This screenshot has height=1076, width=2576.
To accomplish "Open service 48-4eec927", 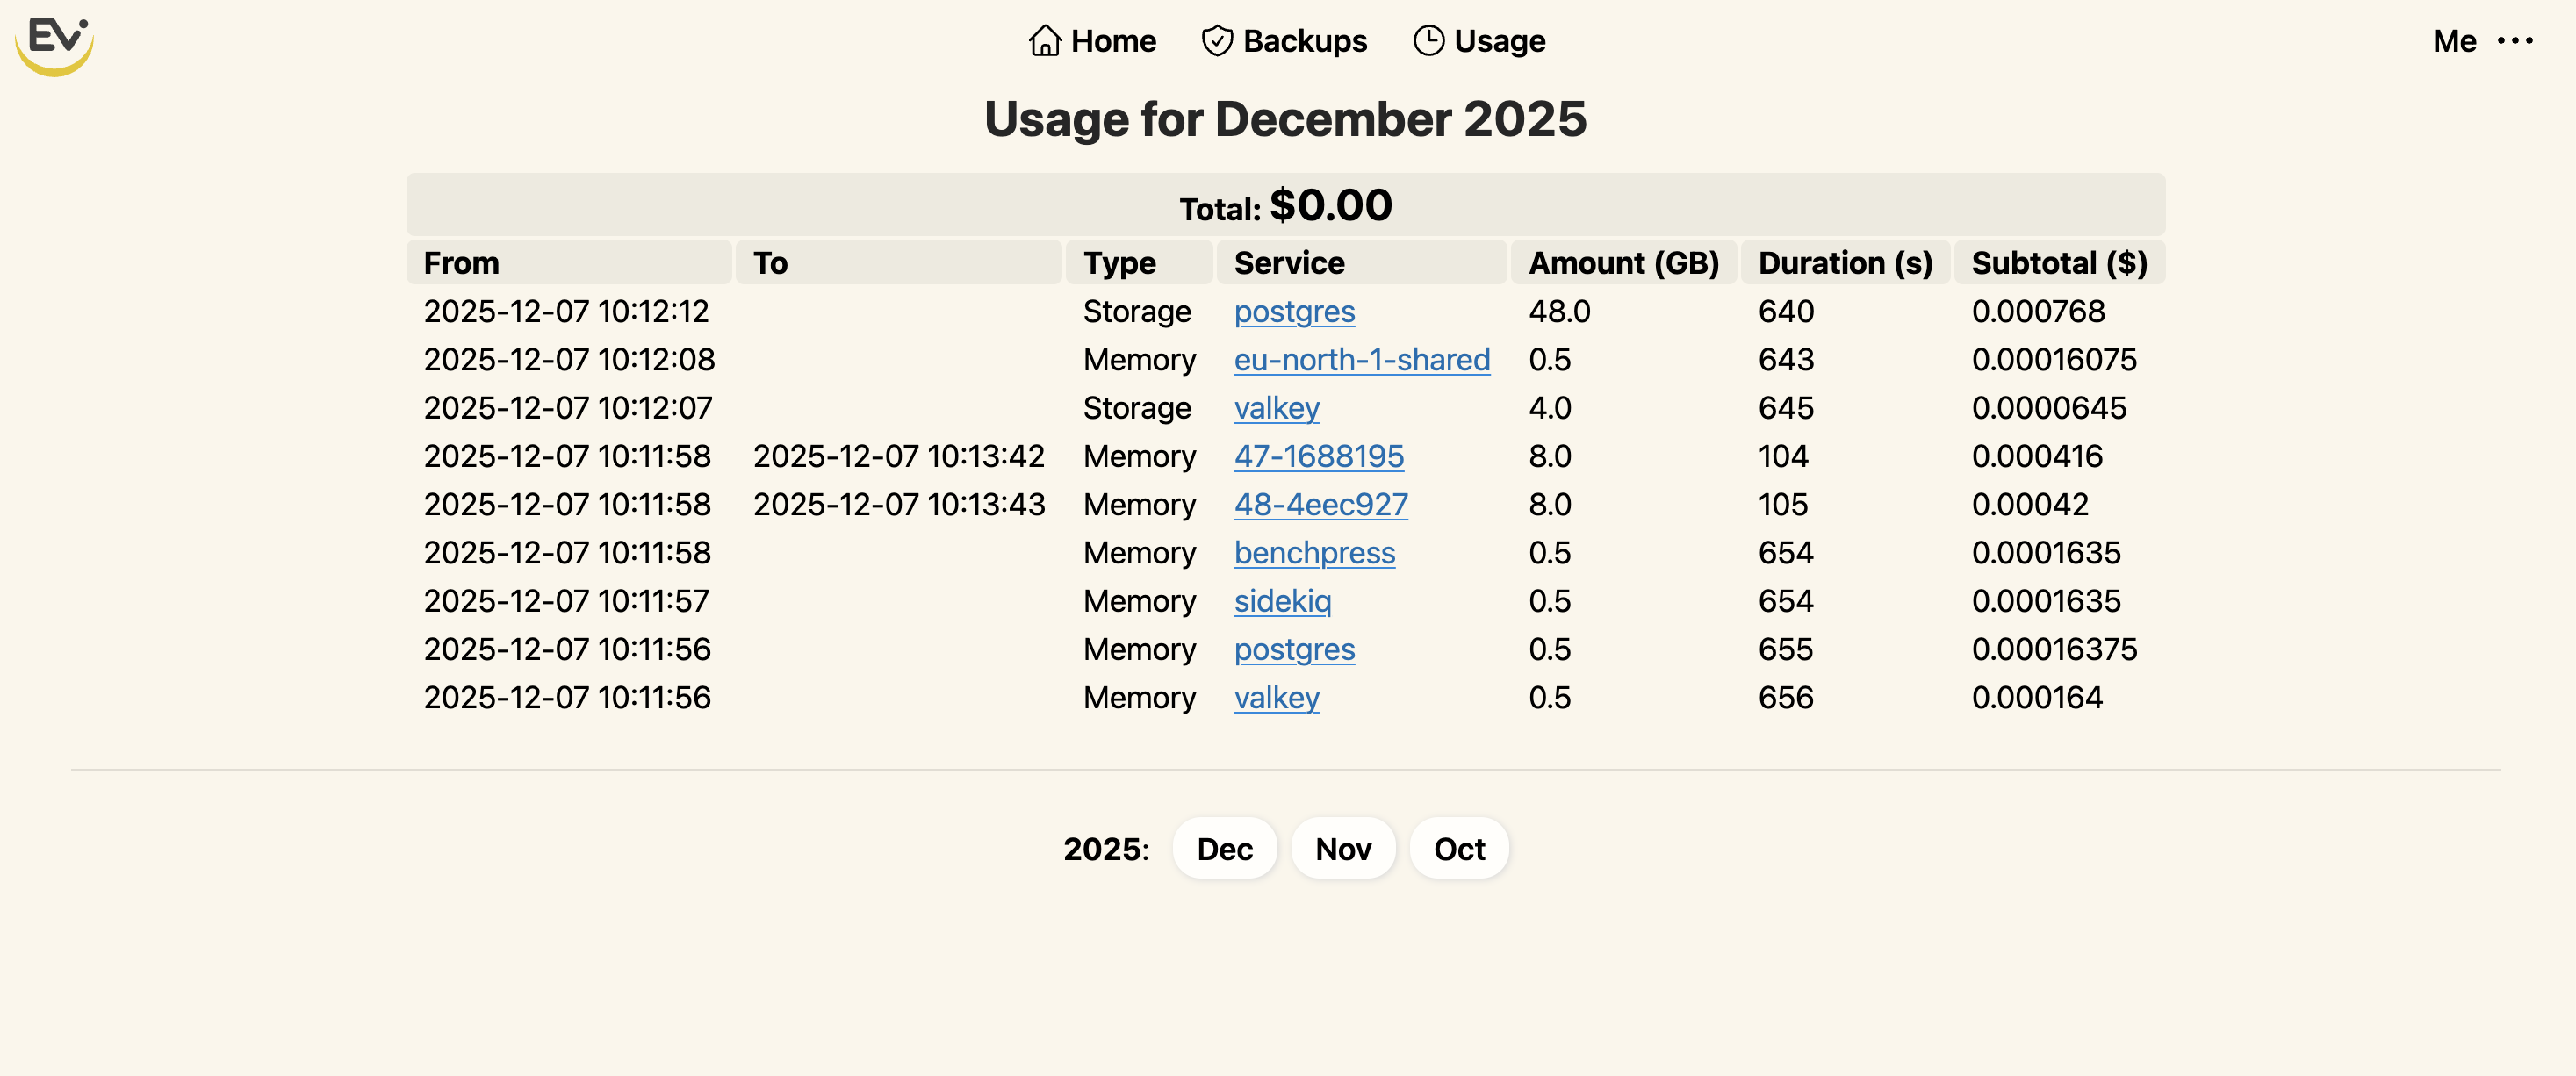I will (1321, 505).
